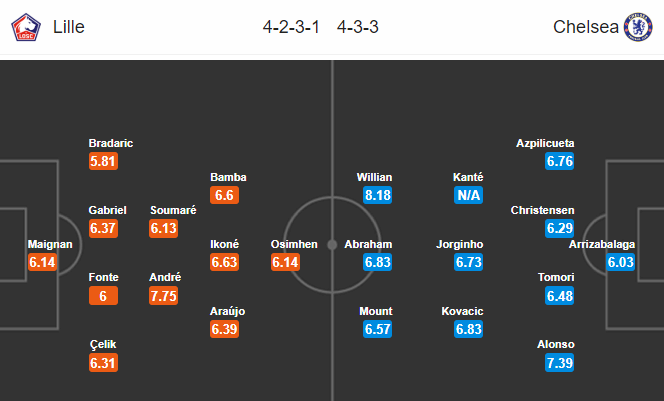Open Willian's 8.18 rating badge
This screenshot has width=664, height=401.
(377, 195)
